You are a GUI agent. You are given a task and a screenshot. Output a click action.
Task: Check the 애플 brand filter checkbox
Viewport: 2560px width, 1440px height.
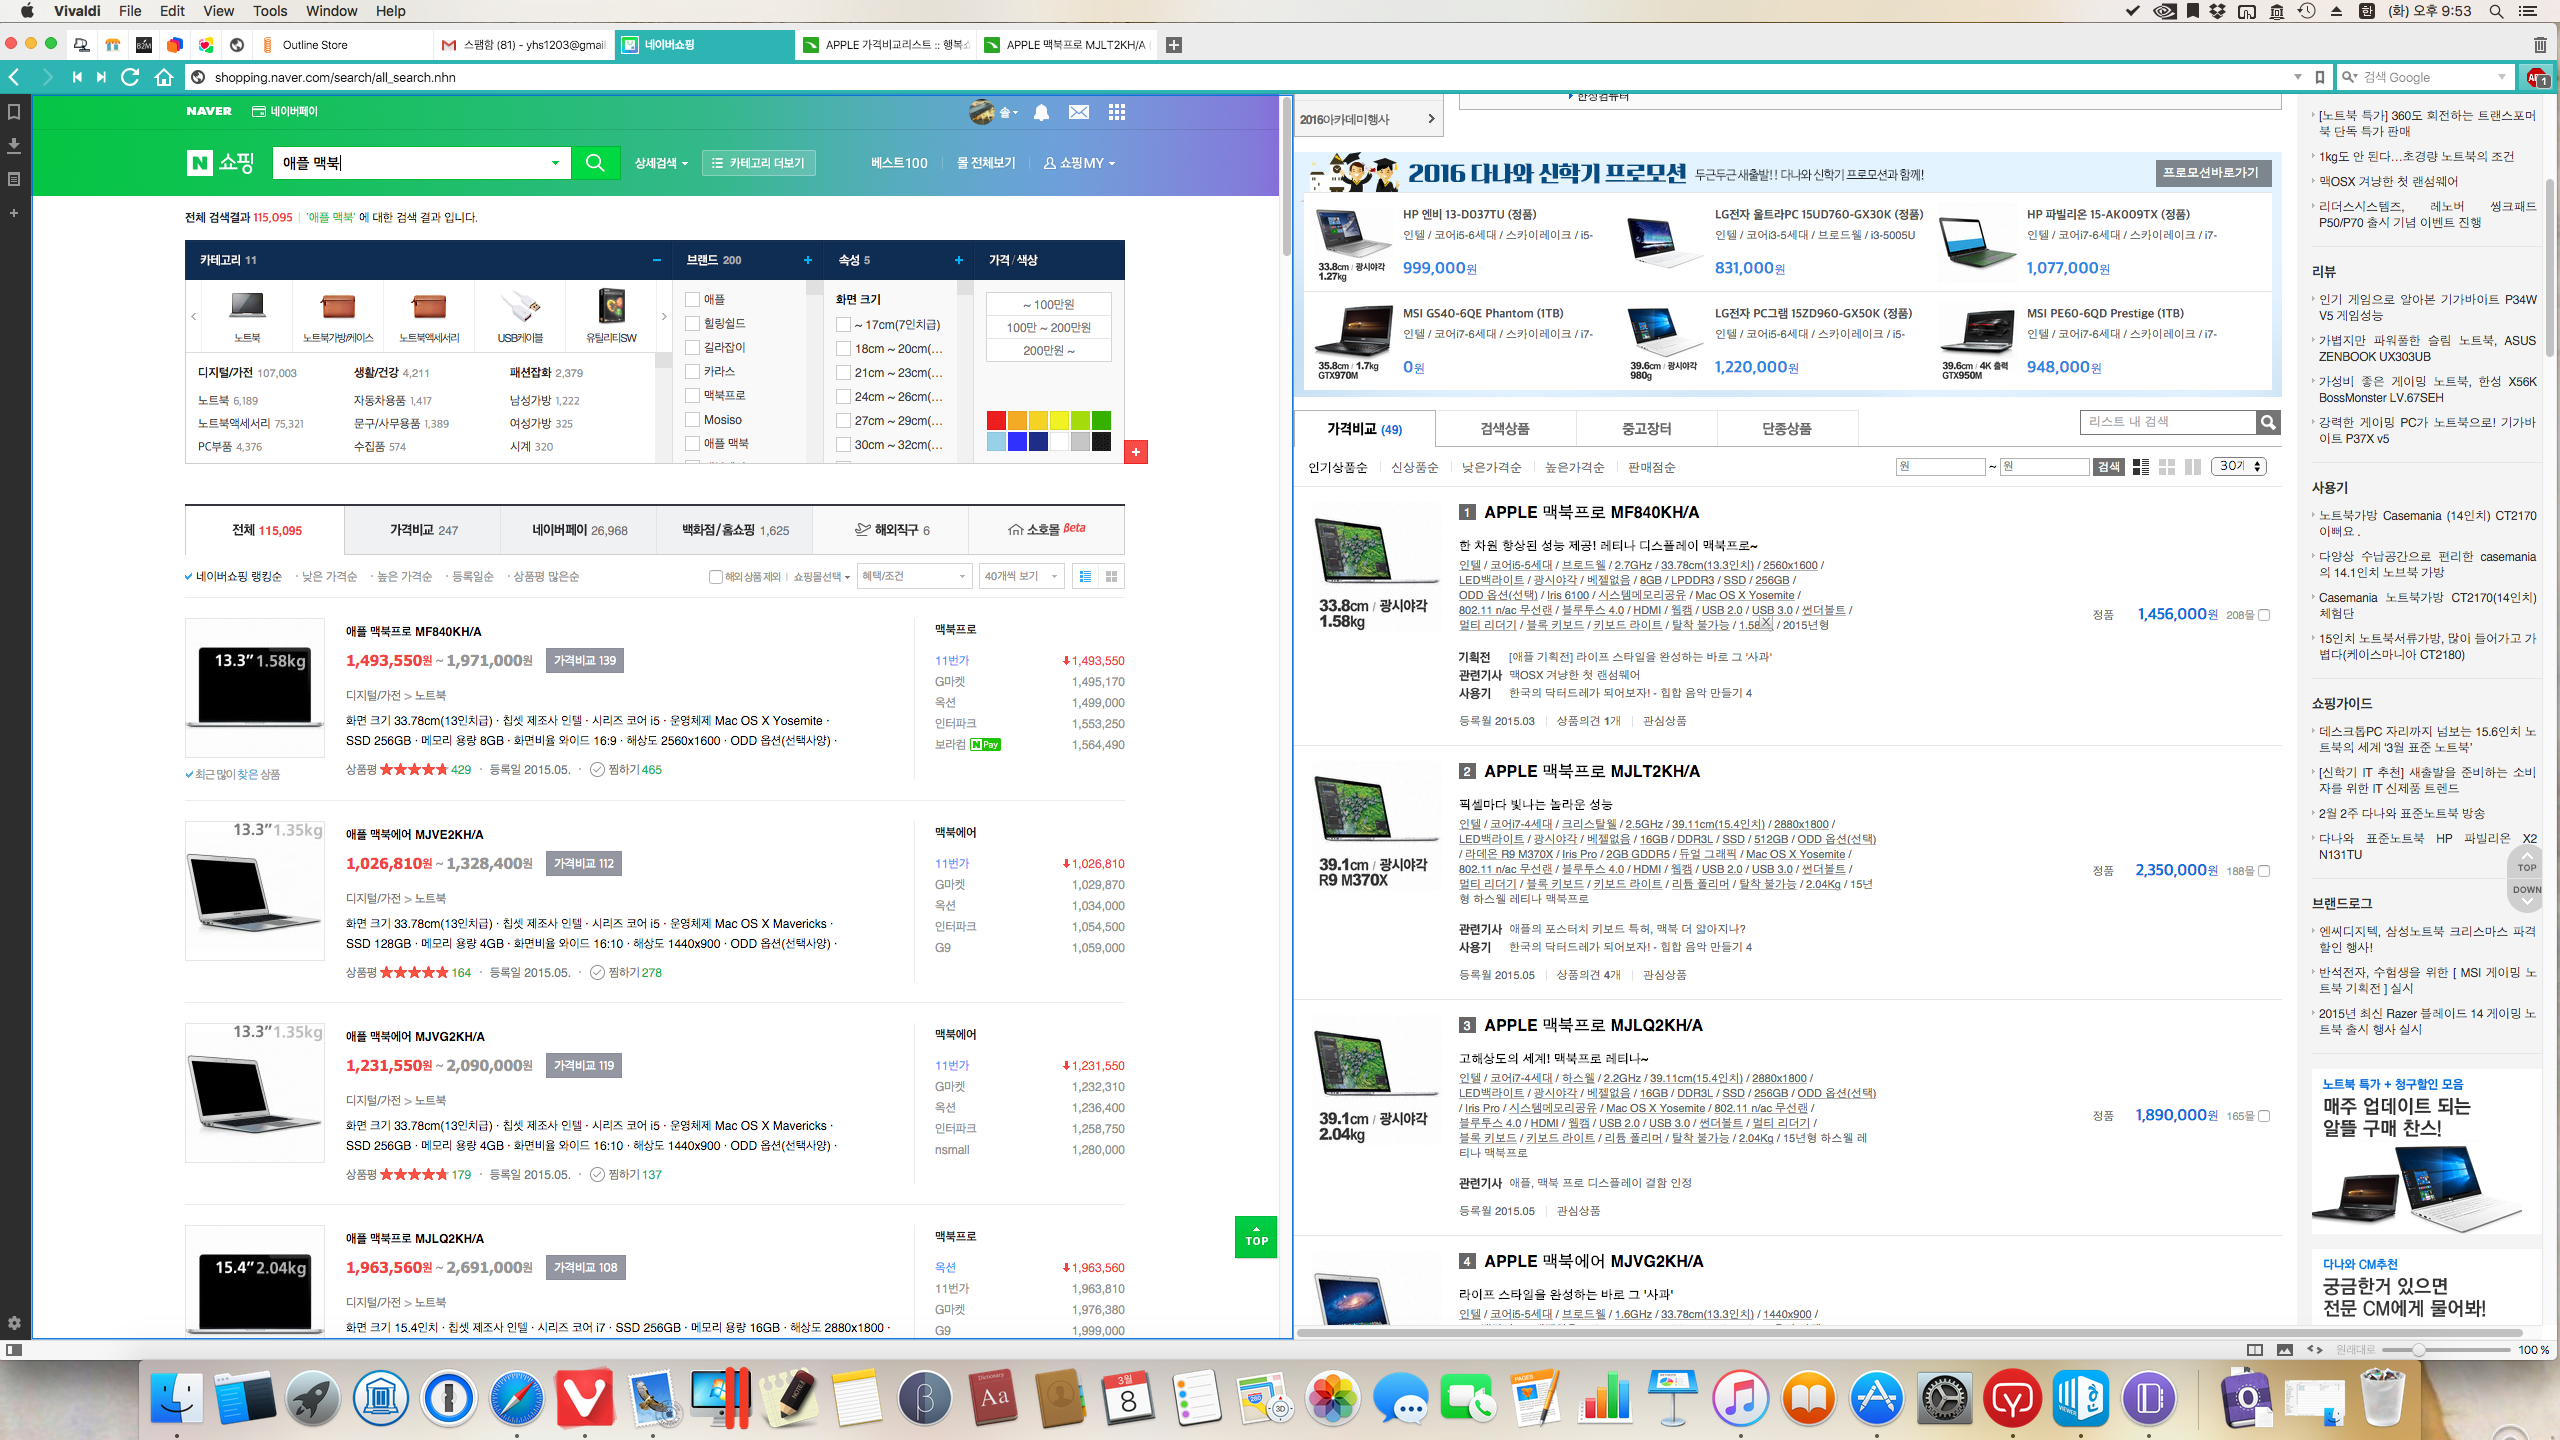coord(692,299)
